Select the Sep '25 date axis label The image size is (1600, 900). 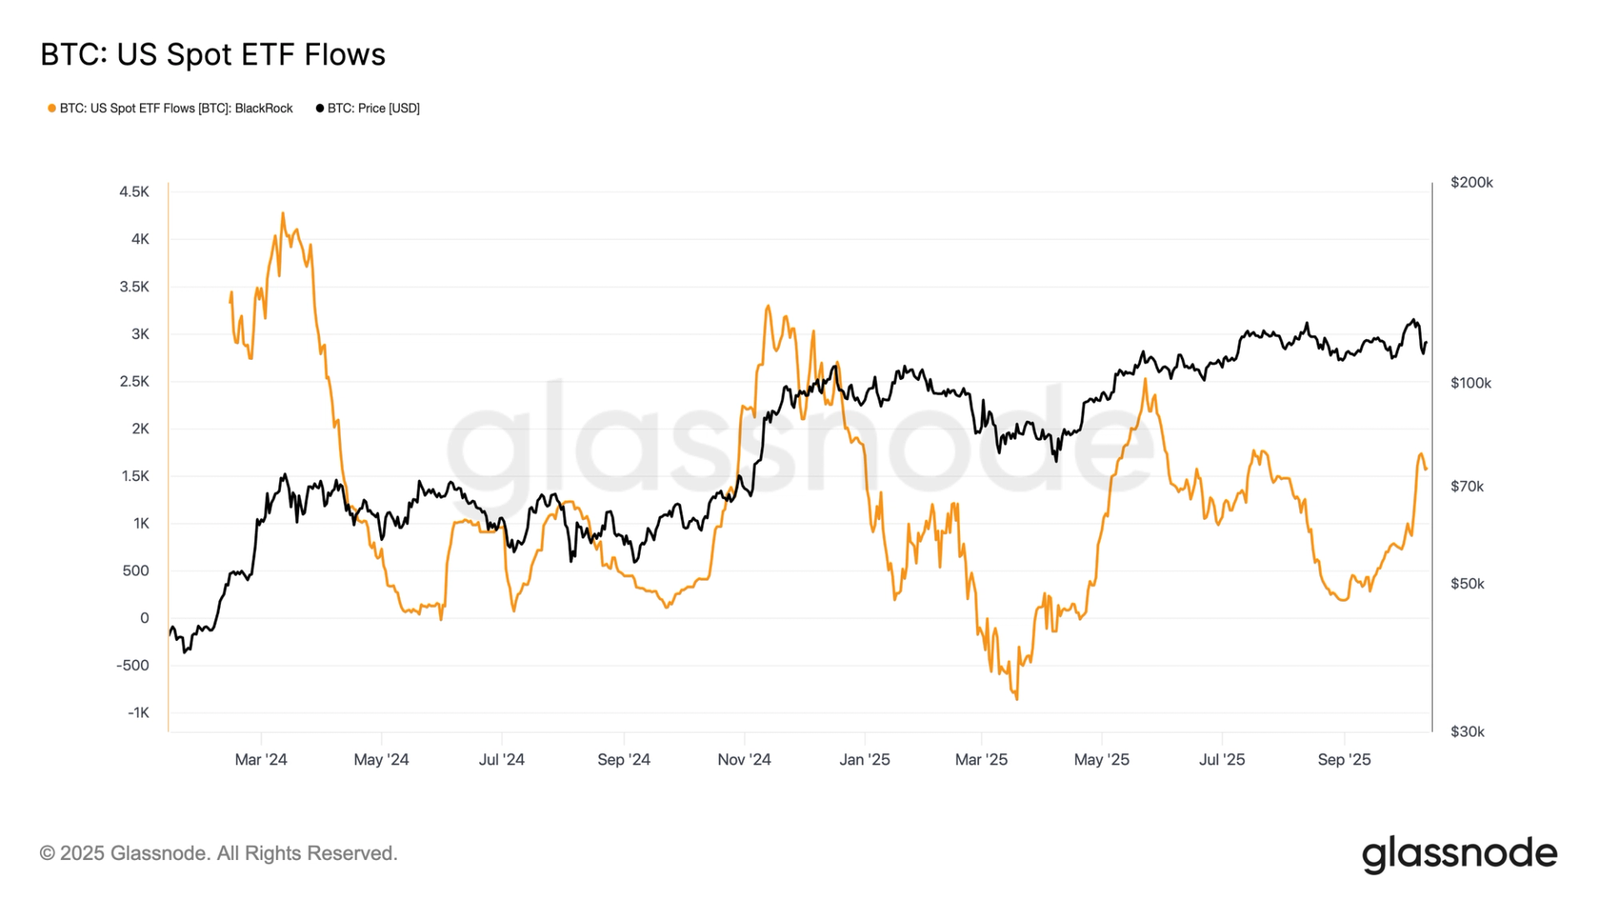1344,760
